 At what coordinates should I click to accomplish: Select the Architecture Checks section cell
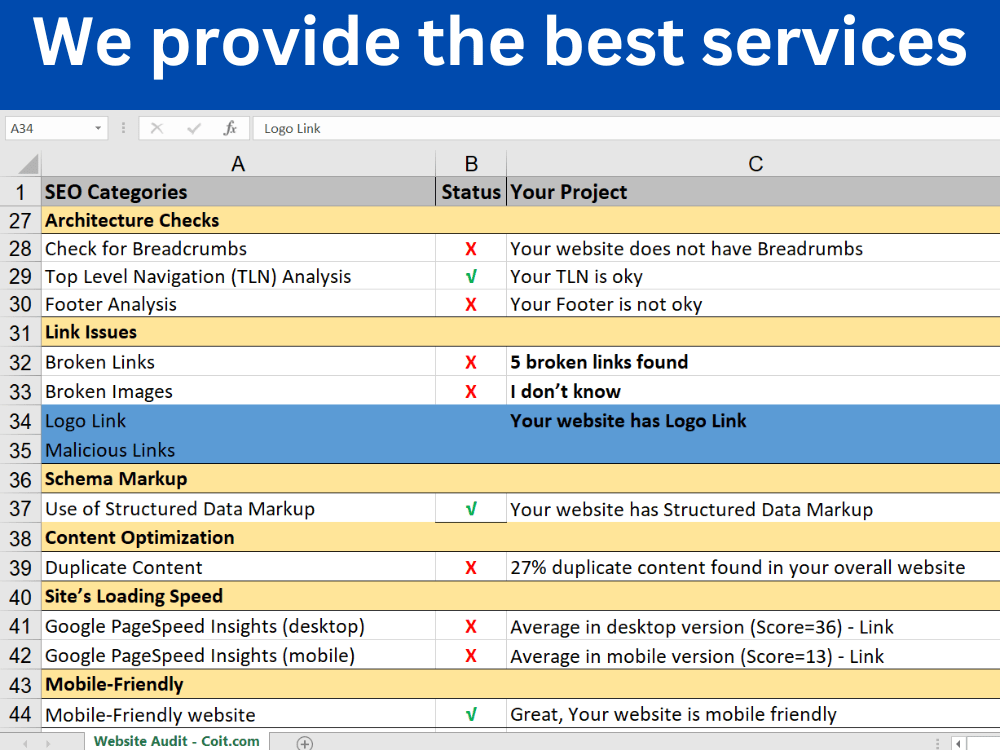(x=238, y=221)
